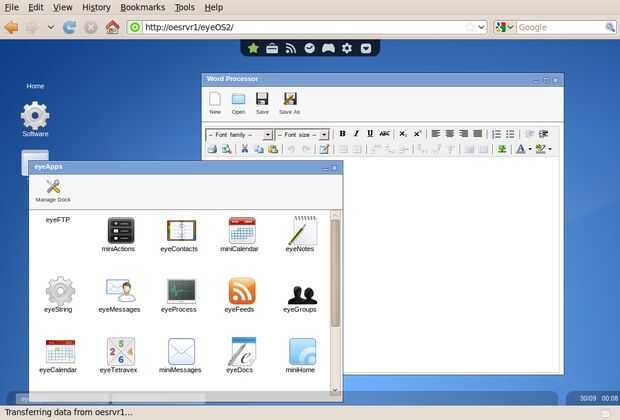Launch the eyeContacts app

click(x=180, y=235)
